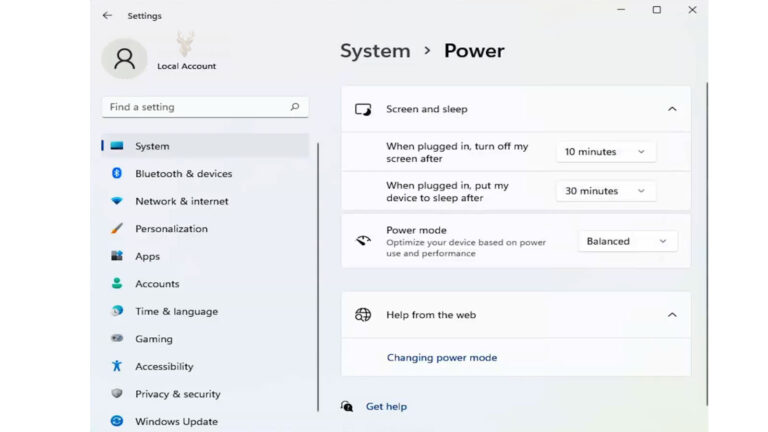Click the sidebar vertical scrollbar
Screen dimensions: 768x432
tap(318, 277)
